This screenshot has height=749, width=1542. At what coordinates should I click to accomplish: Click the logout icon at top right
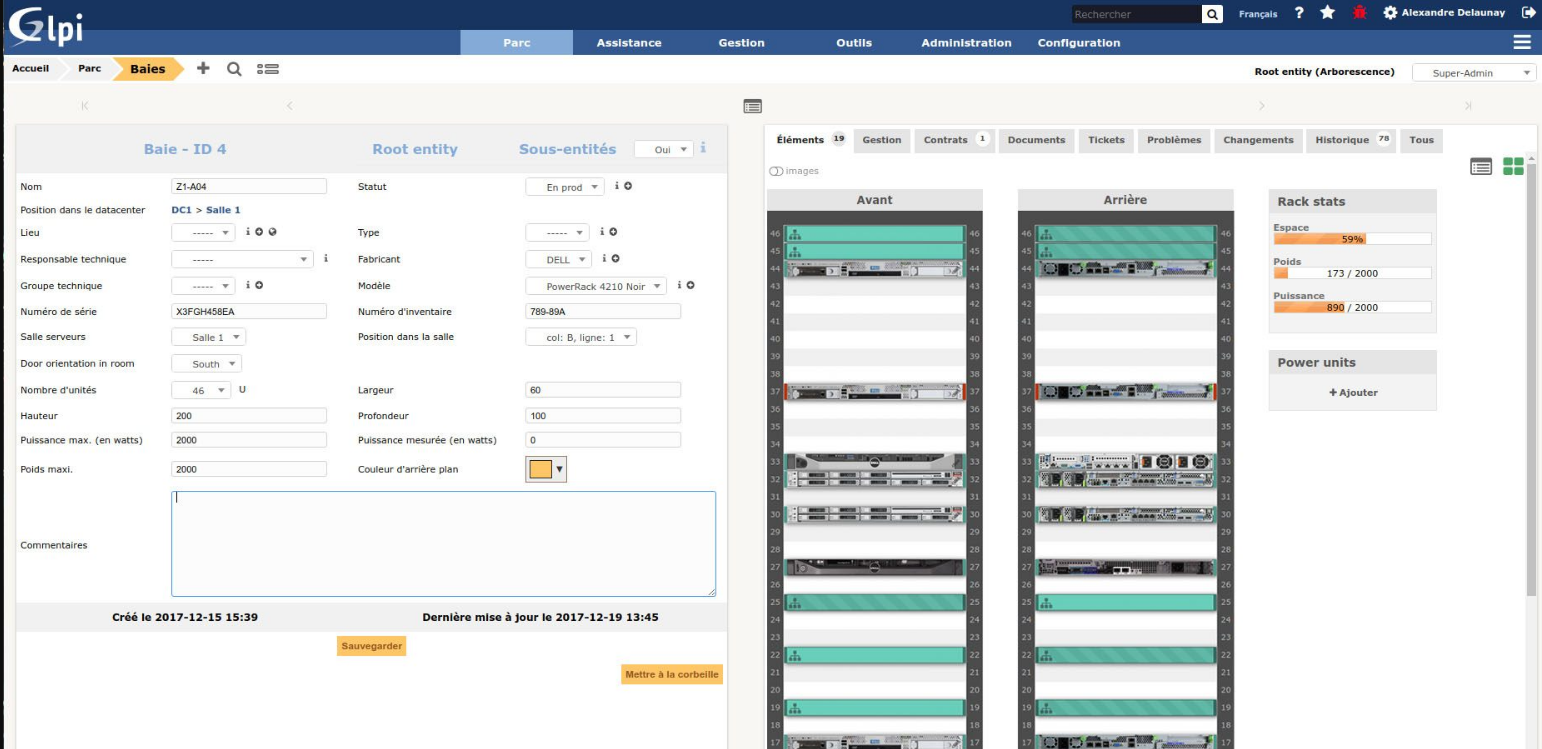1528,13
